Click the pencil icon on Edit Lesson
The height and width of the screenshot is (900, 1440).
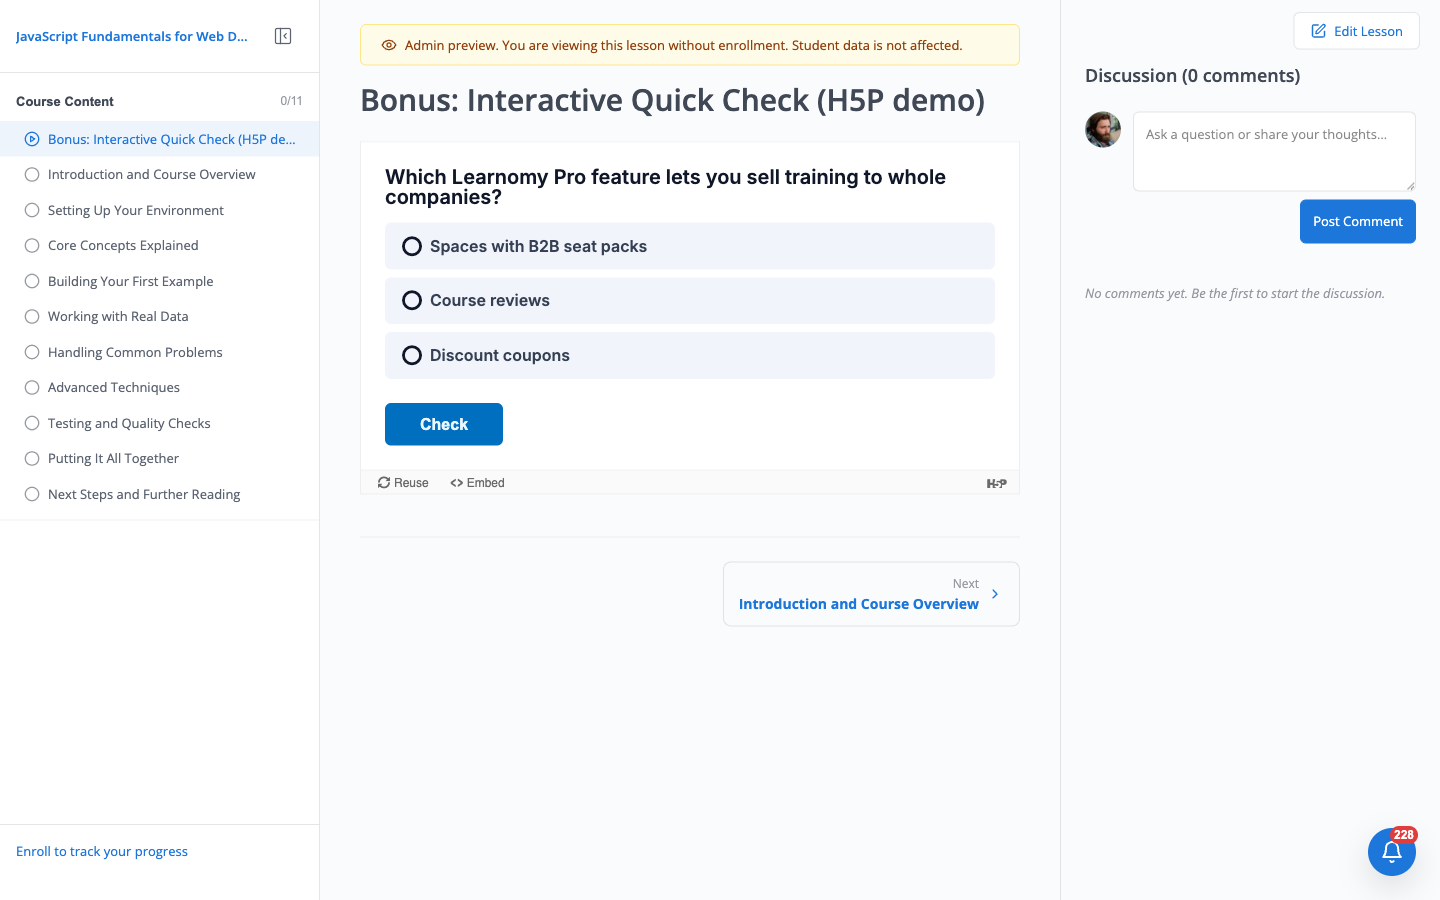(1318, 31)
